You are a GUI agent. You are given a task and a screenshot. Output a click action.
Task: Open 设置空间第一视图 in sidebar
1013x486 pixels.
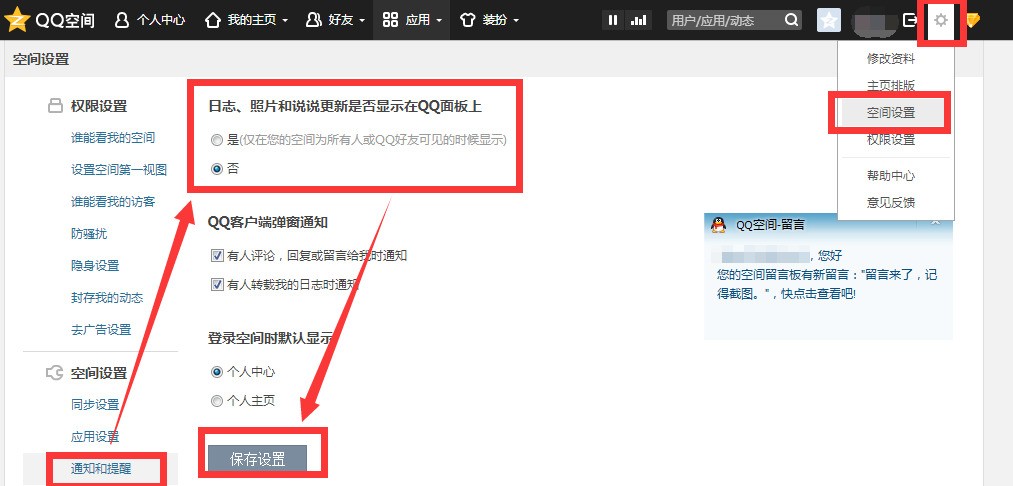coord(119,170)
